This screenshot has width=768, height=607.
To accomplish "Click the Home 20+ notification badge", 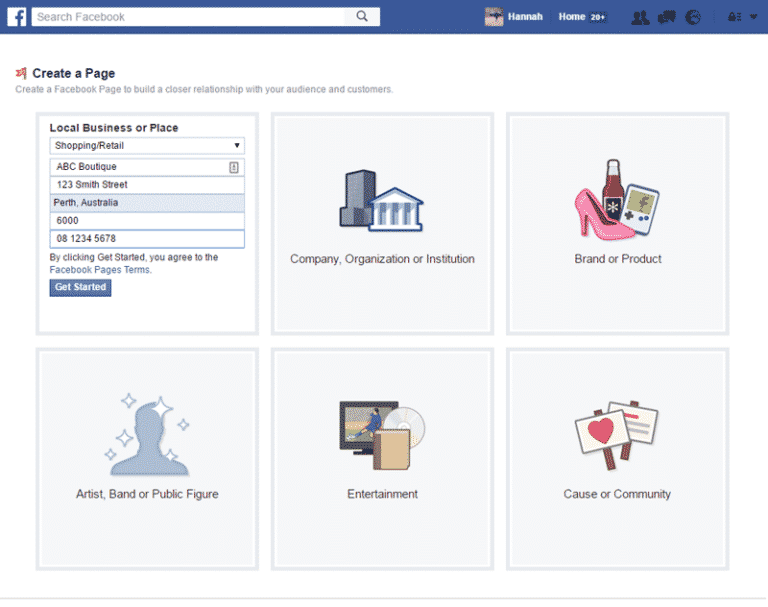I will 598,17.
